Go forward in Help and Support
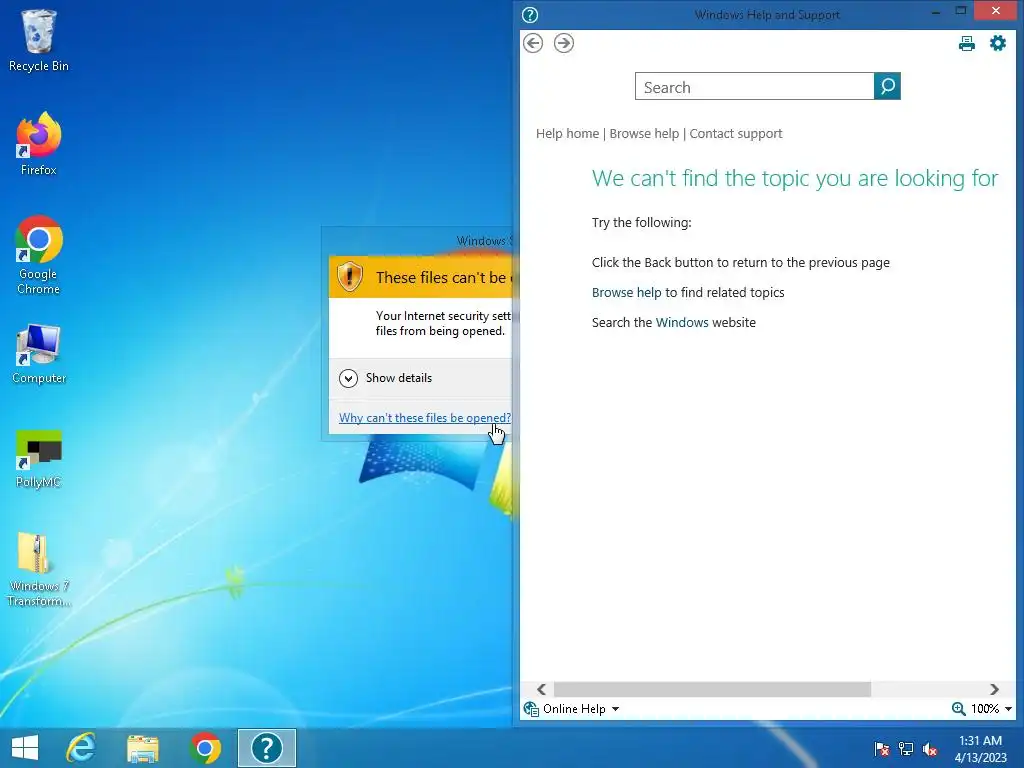The image size is (1024, 768). [x=564, y=43]
